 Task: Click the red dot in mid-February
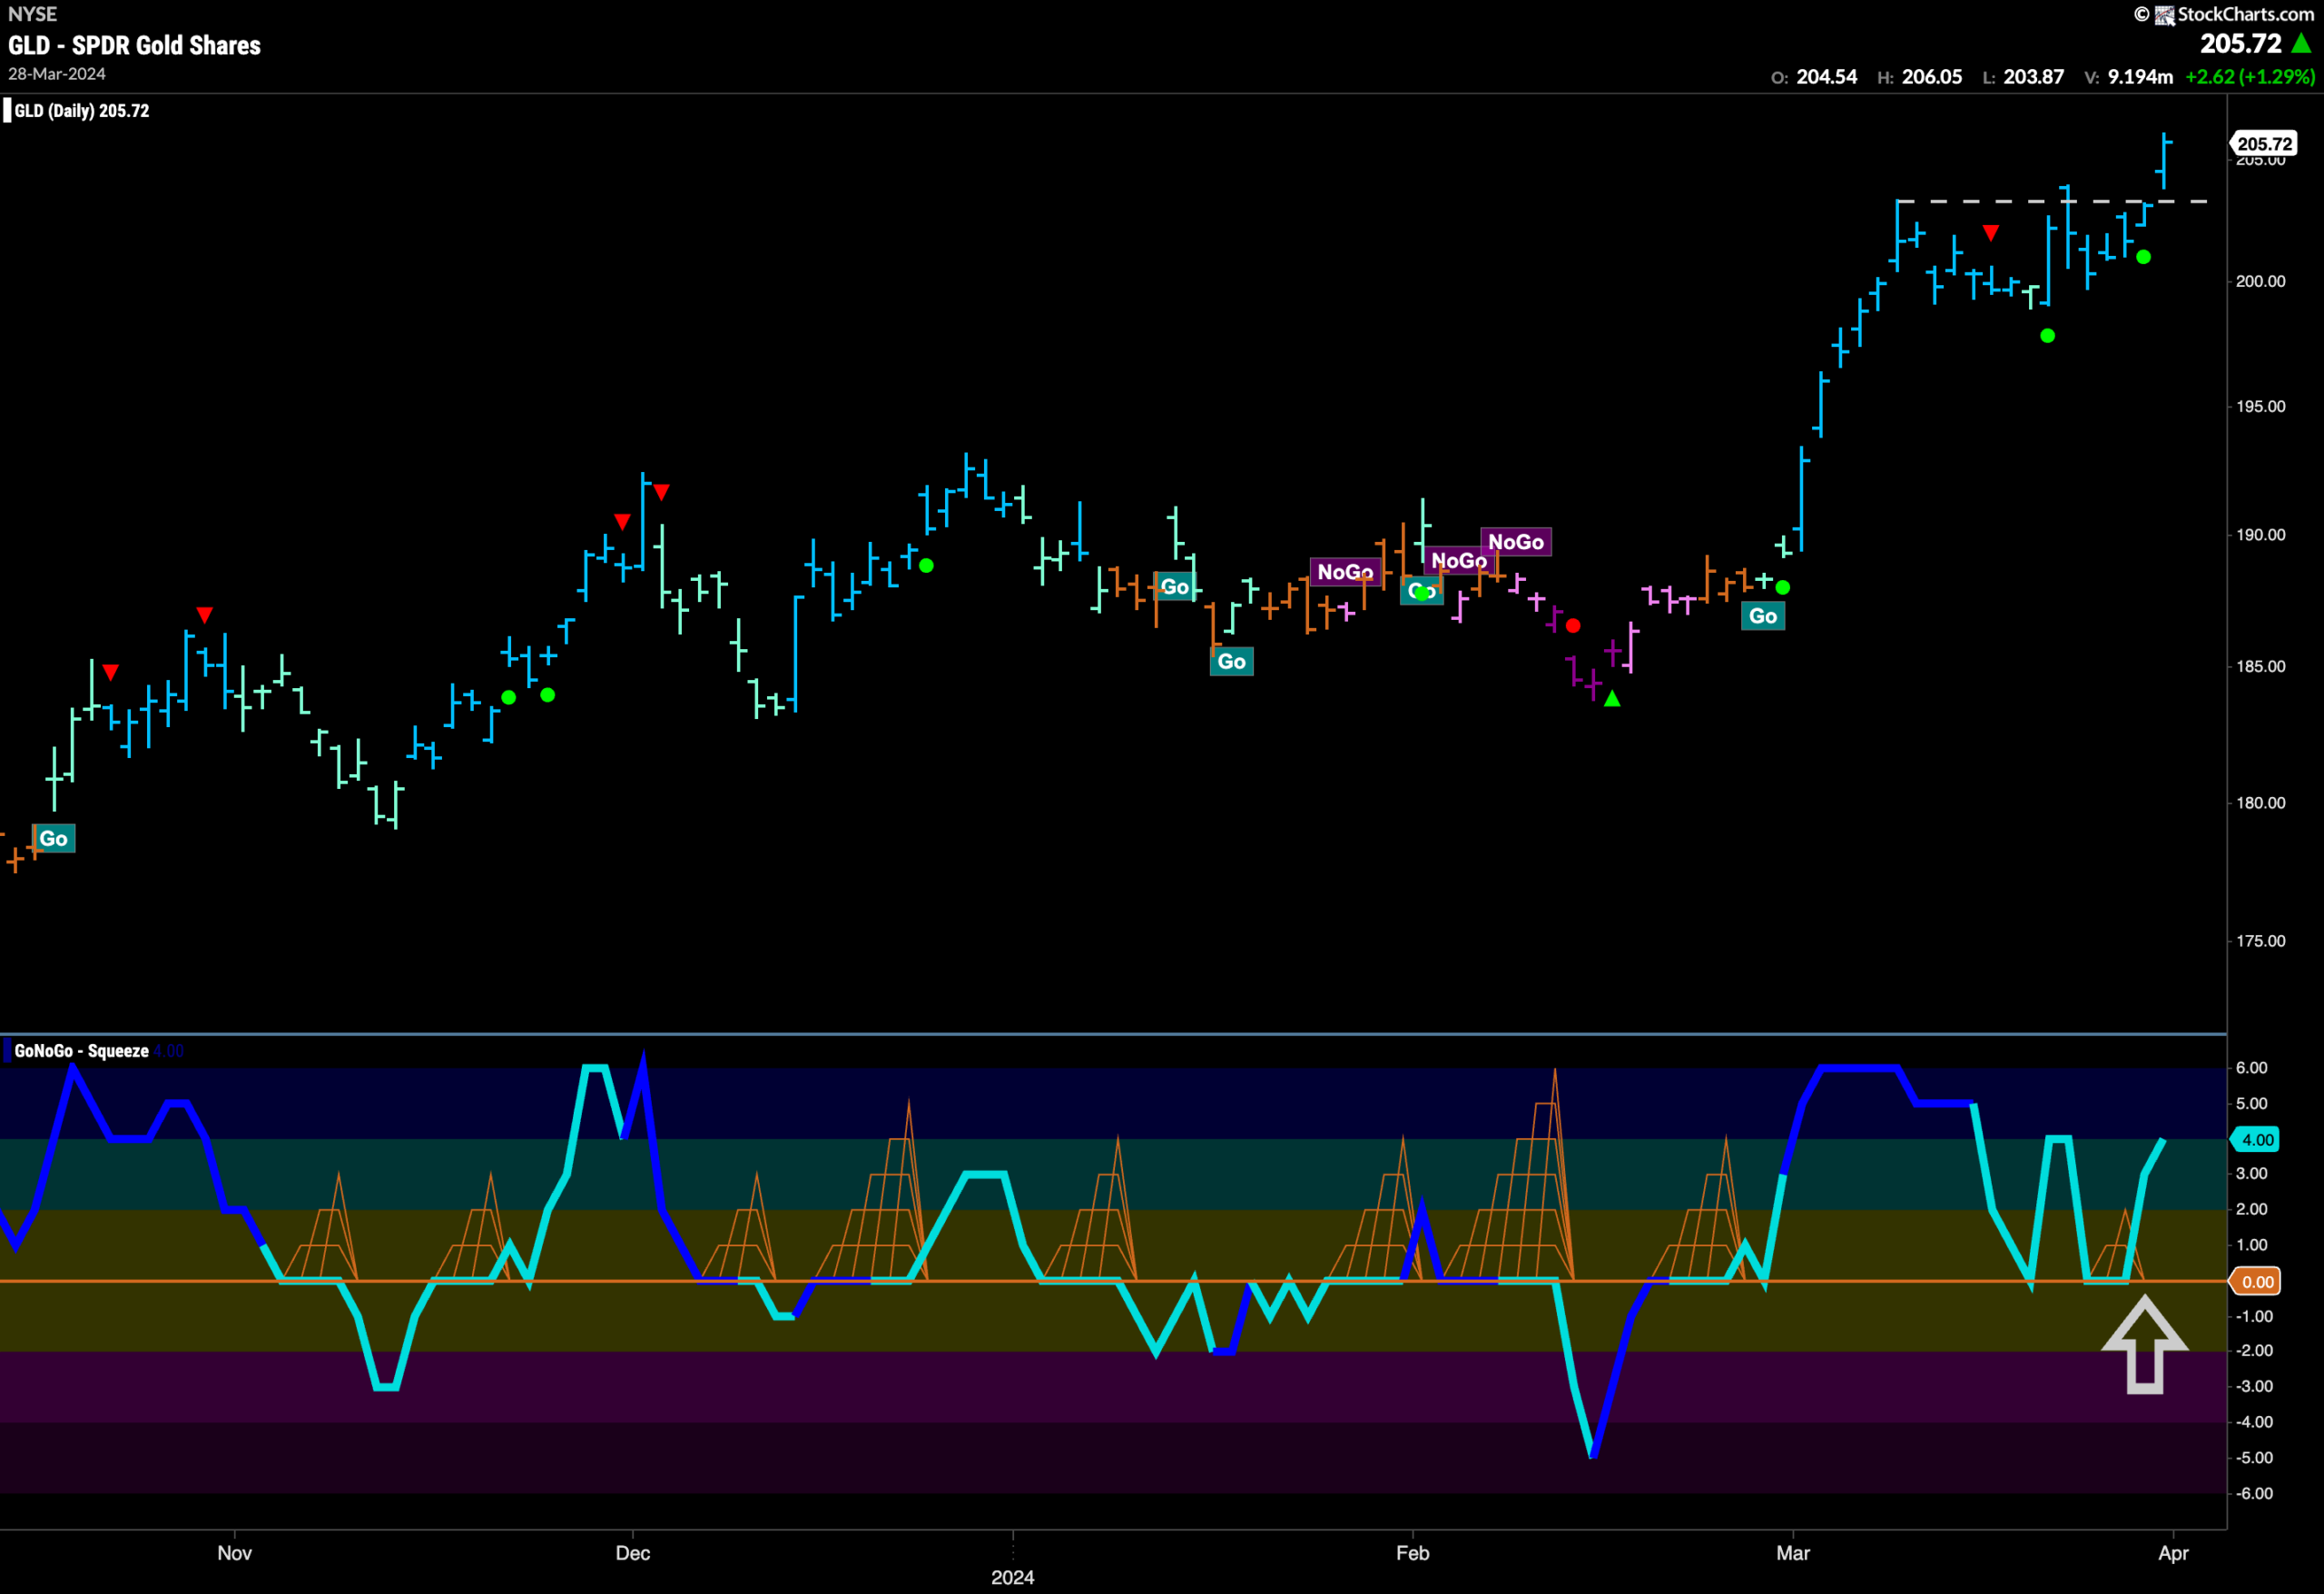1573,626
